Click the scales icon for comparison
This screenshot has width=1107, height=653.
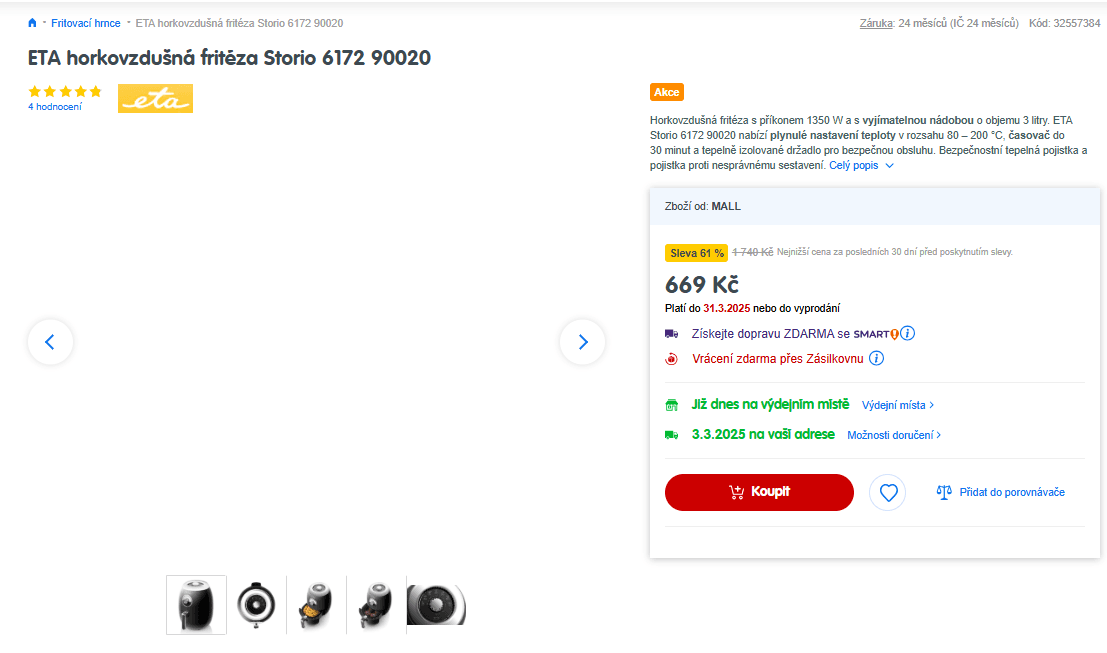(944, 492)
